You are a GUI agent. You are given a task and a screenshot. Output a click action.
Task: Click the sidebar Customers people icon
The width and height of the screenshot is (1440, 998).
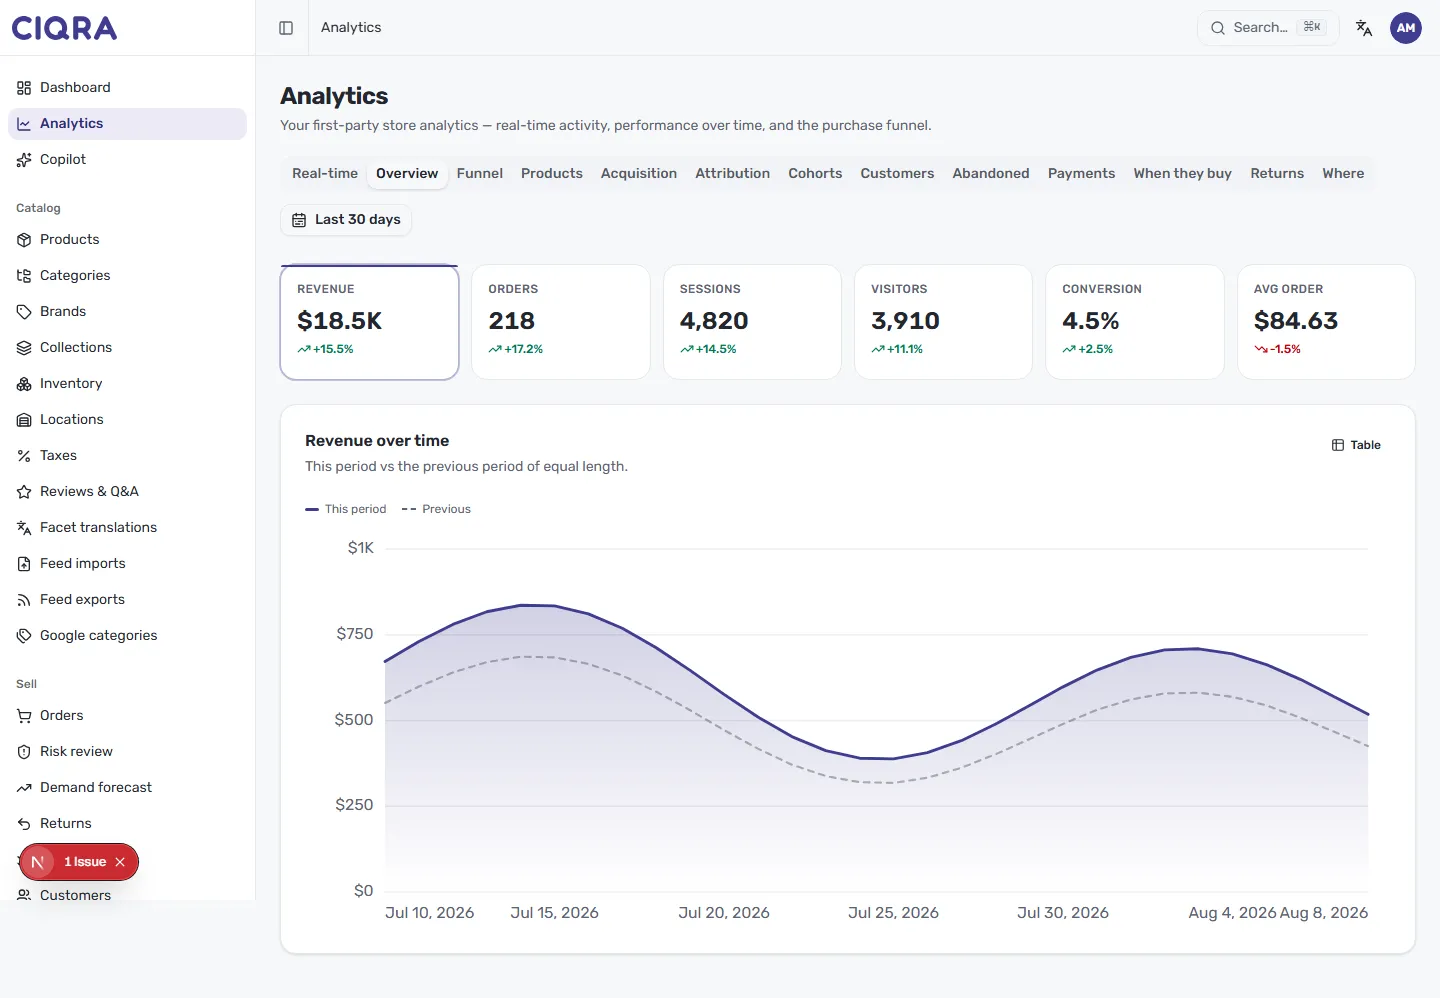tap(24, 896)
